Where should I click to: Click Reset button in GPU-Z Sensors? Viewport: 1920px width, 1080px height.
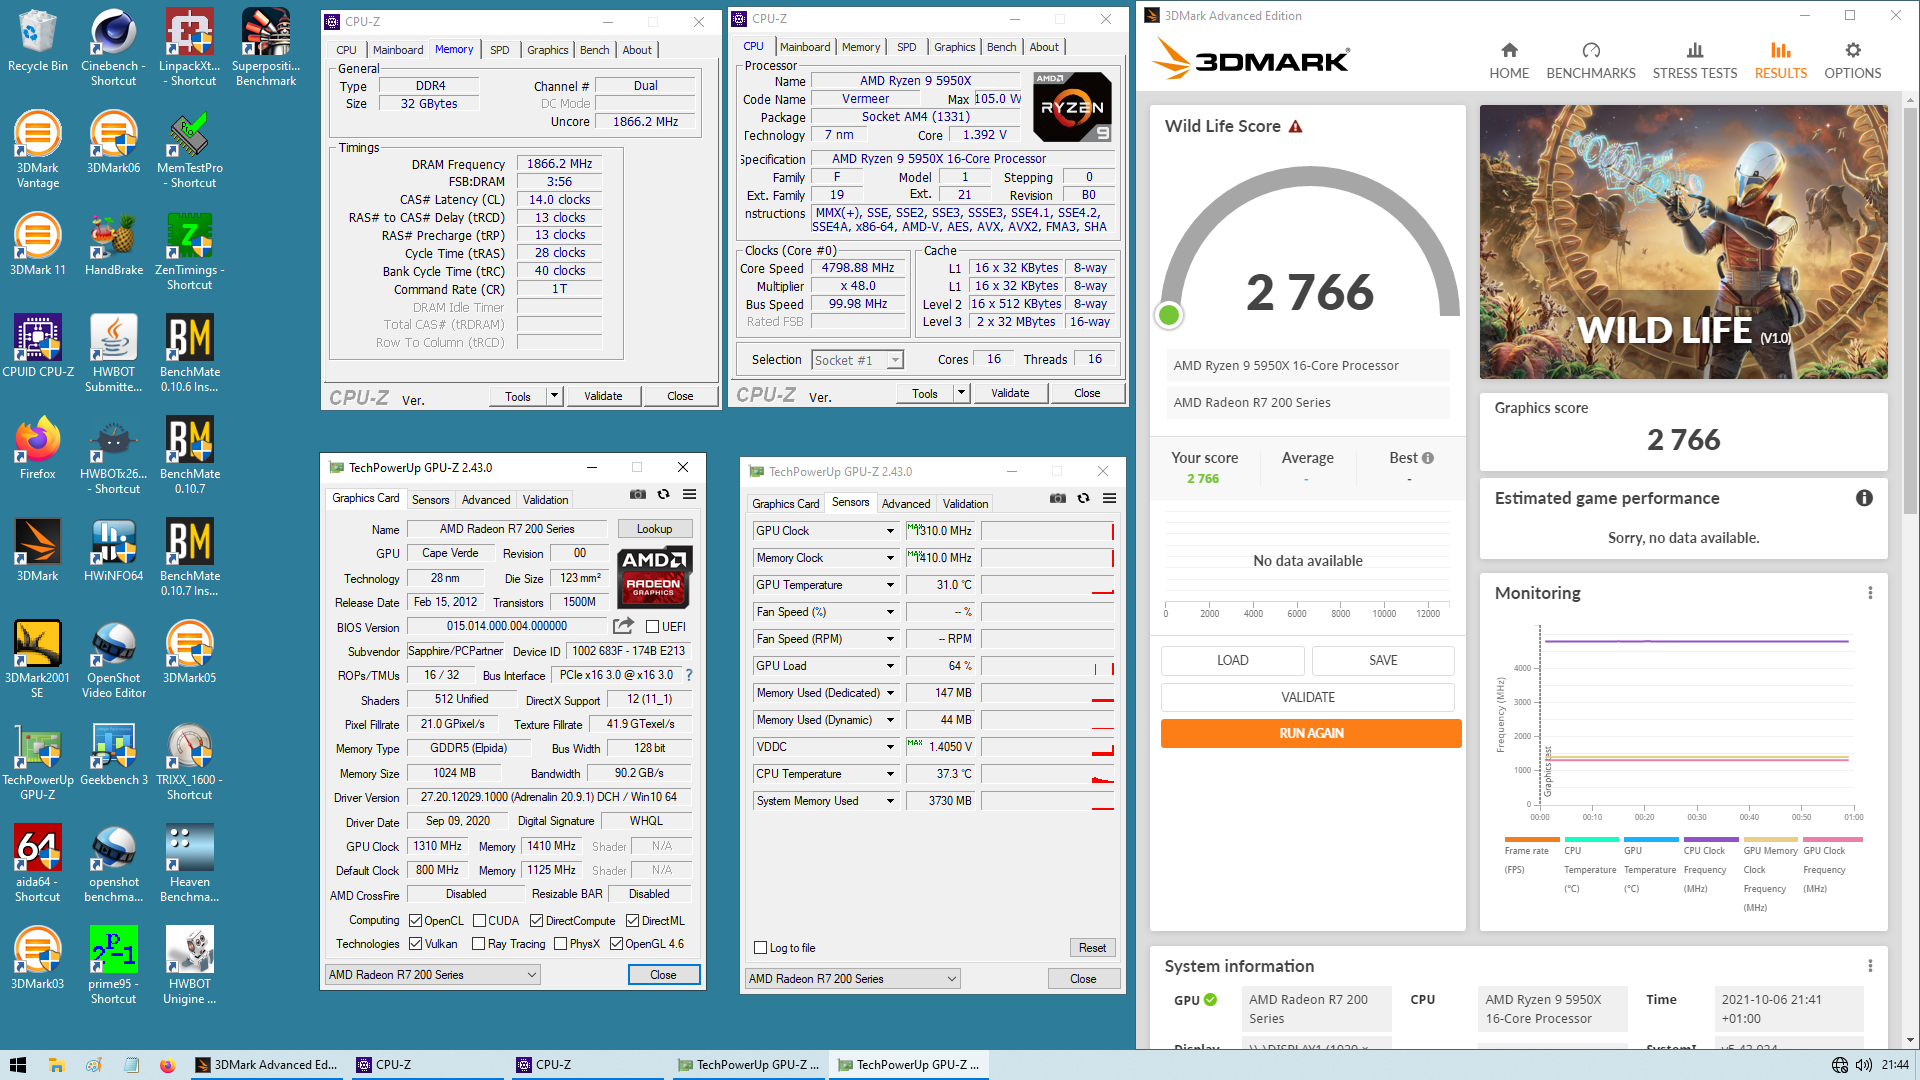[1092, 948]
